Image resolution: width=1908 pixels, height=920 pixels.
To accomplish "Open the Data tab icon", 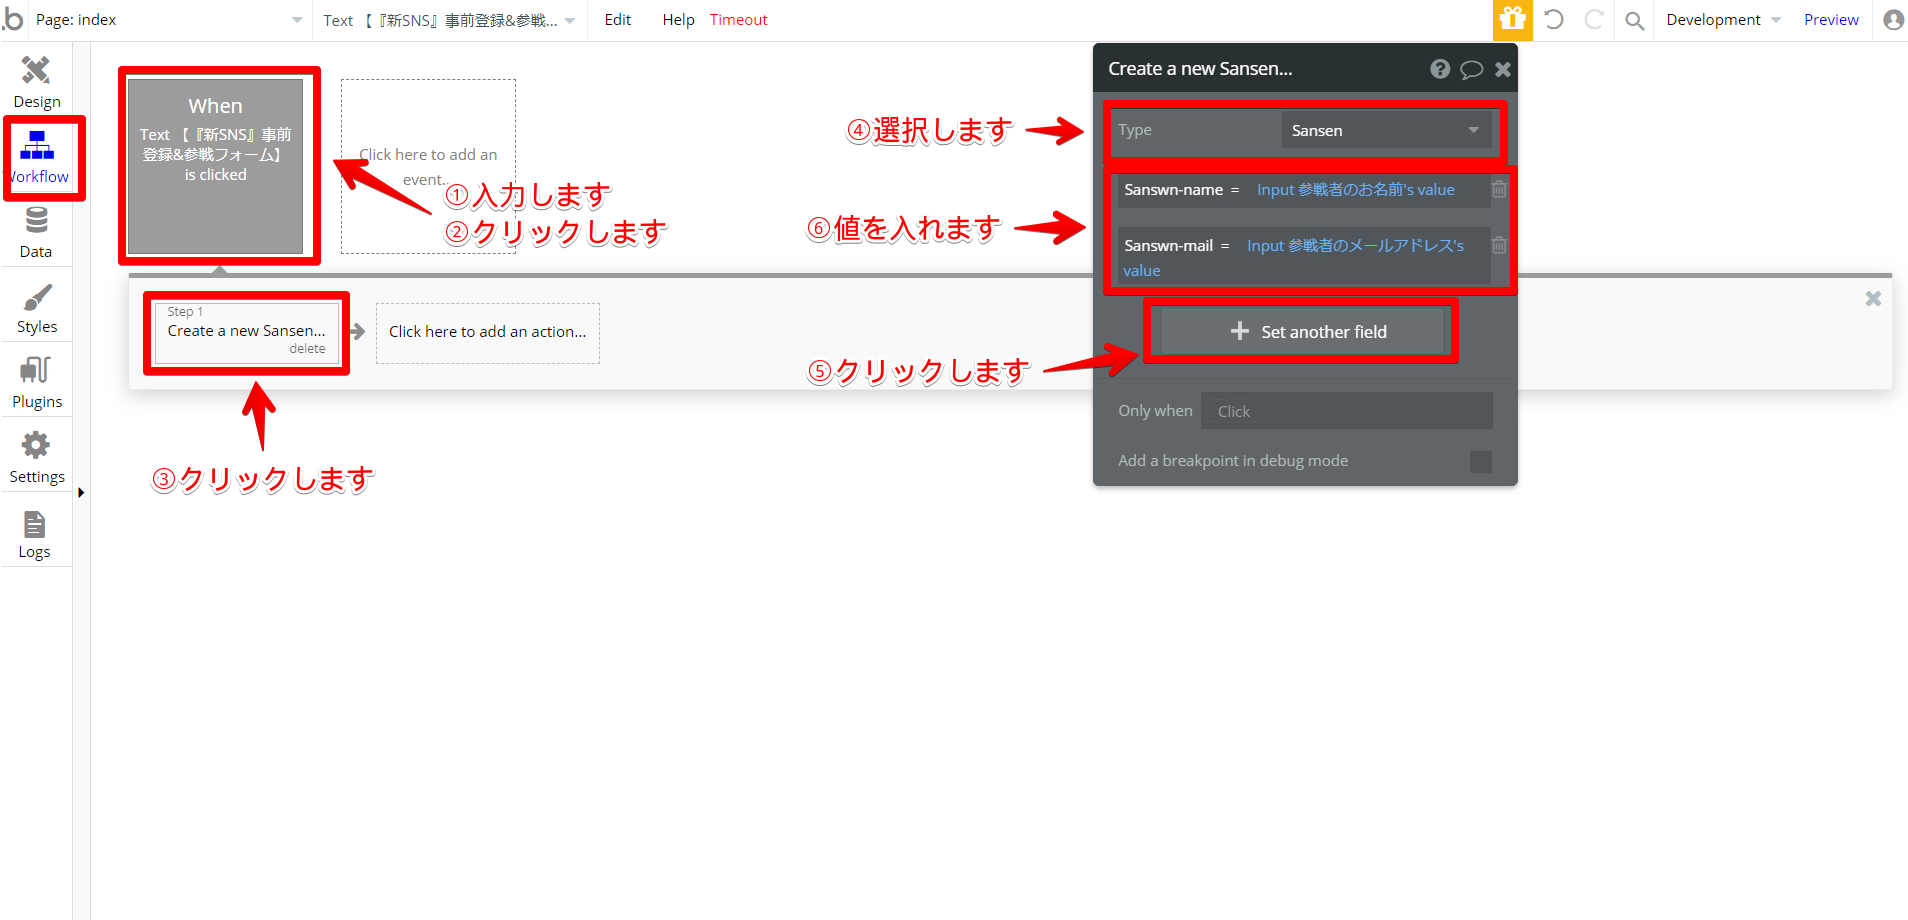I will point(36,220).
